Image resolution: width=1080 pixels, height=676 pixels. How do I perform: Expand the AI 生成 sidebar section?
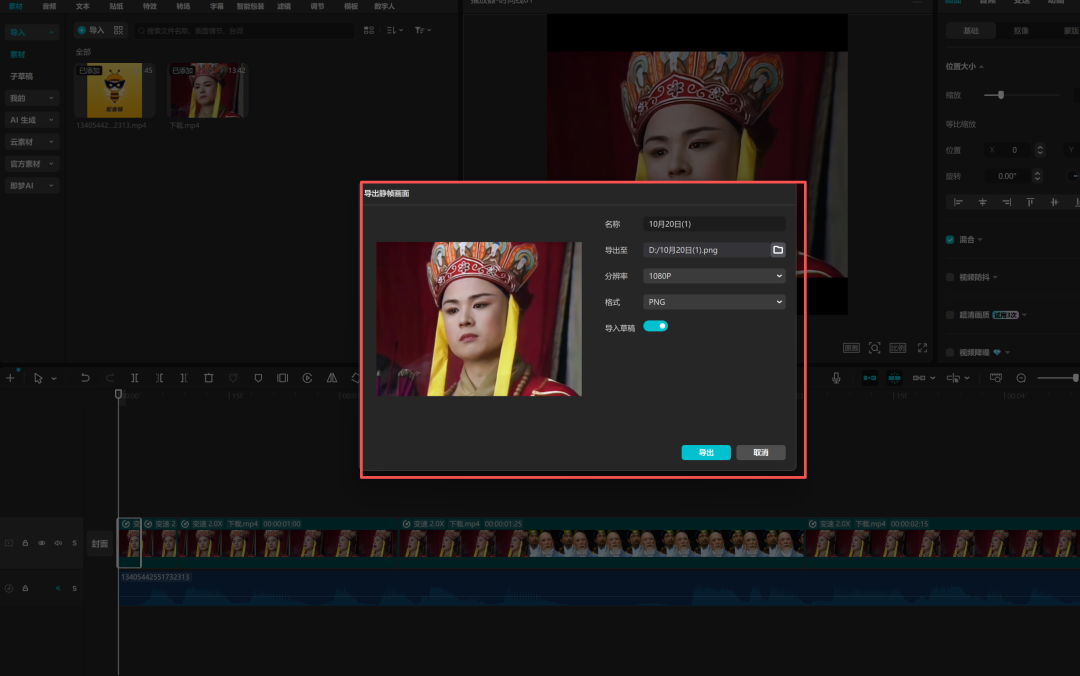(32, 120)
